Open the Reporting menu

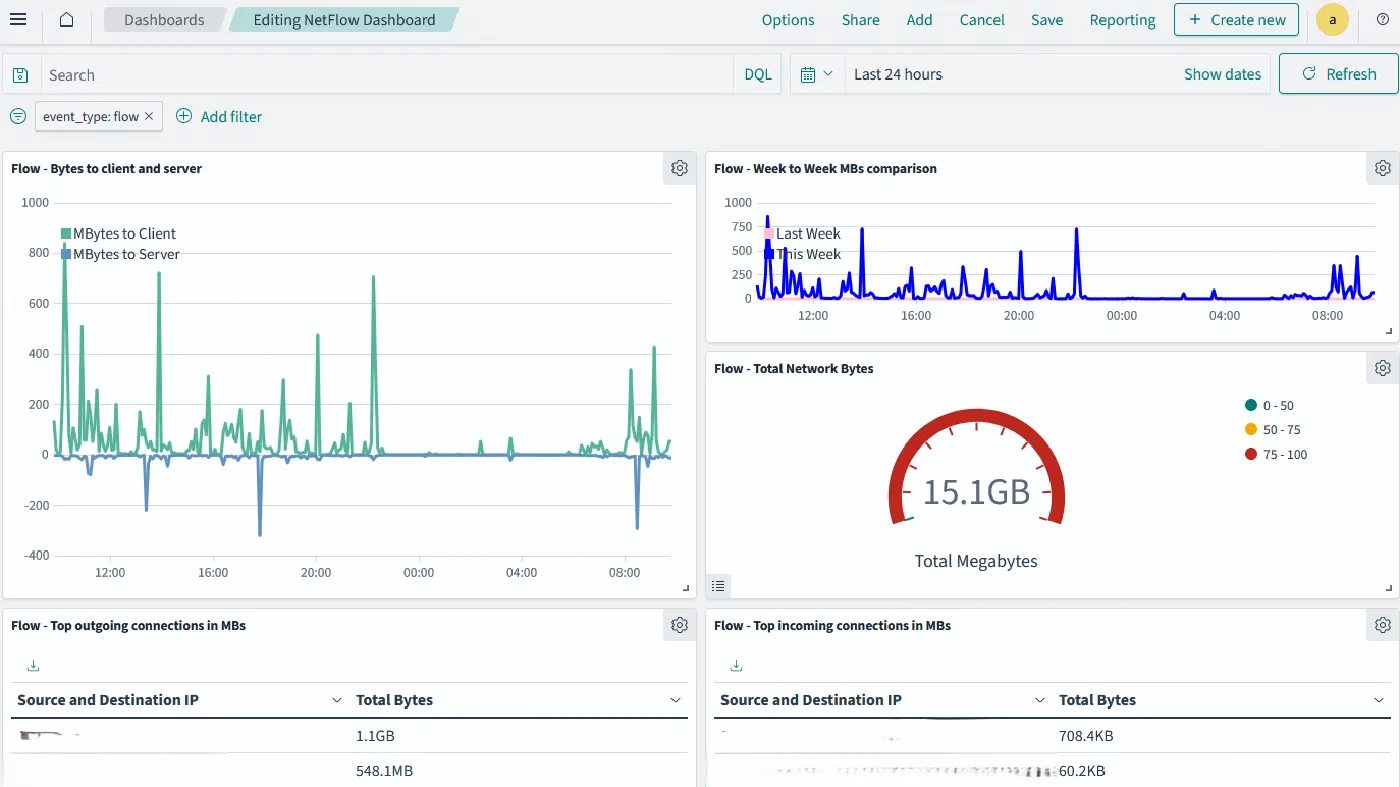point(1122,20)
